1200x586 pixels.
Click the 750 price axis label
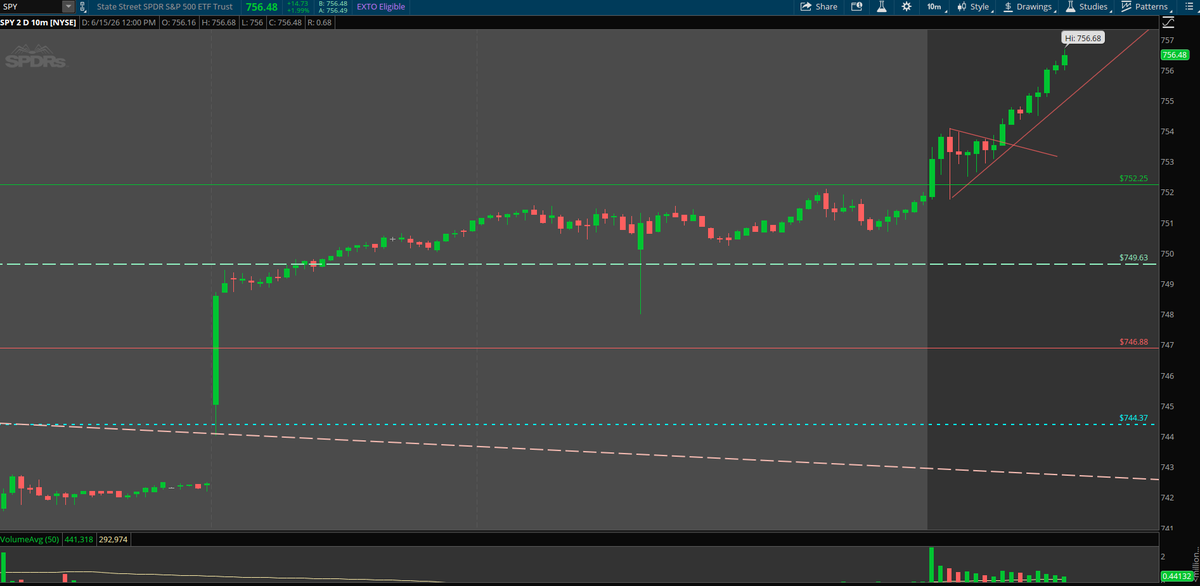coord(1166,253)
